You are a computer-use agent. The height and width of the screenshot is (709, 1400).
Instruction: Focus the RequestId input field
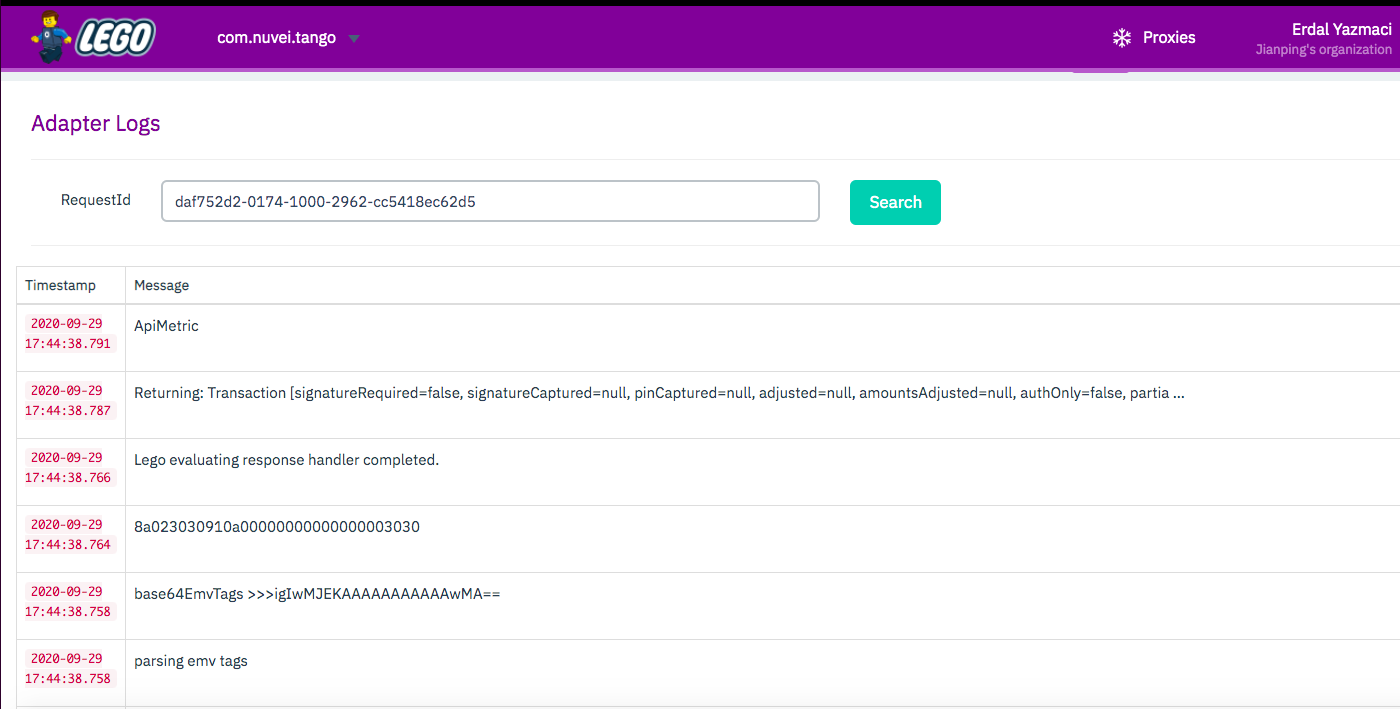click(x=490, y=201)
